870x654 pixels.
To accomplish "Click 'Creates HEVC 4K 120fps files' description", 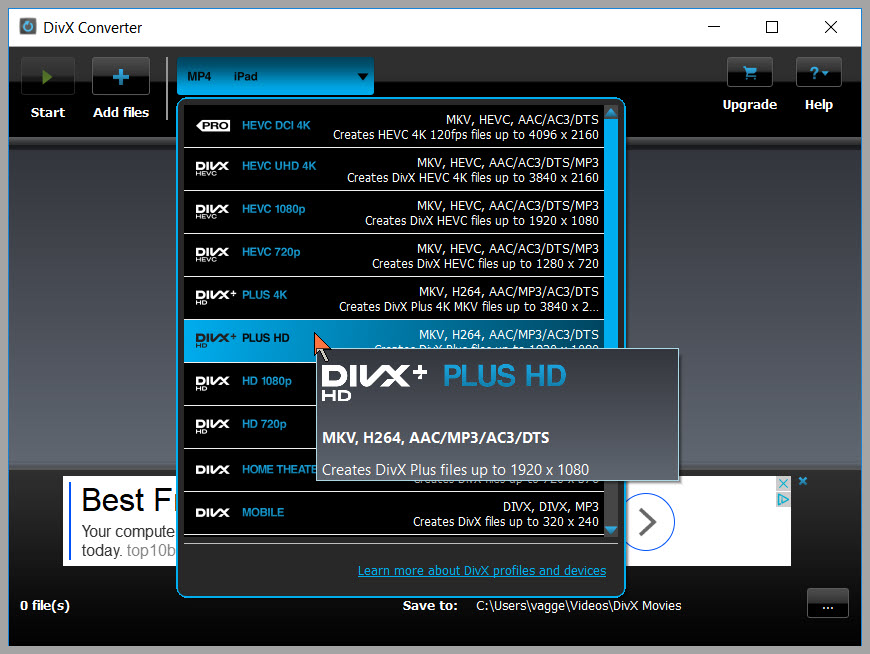I will (466, 135).
